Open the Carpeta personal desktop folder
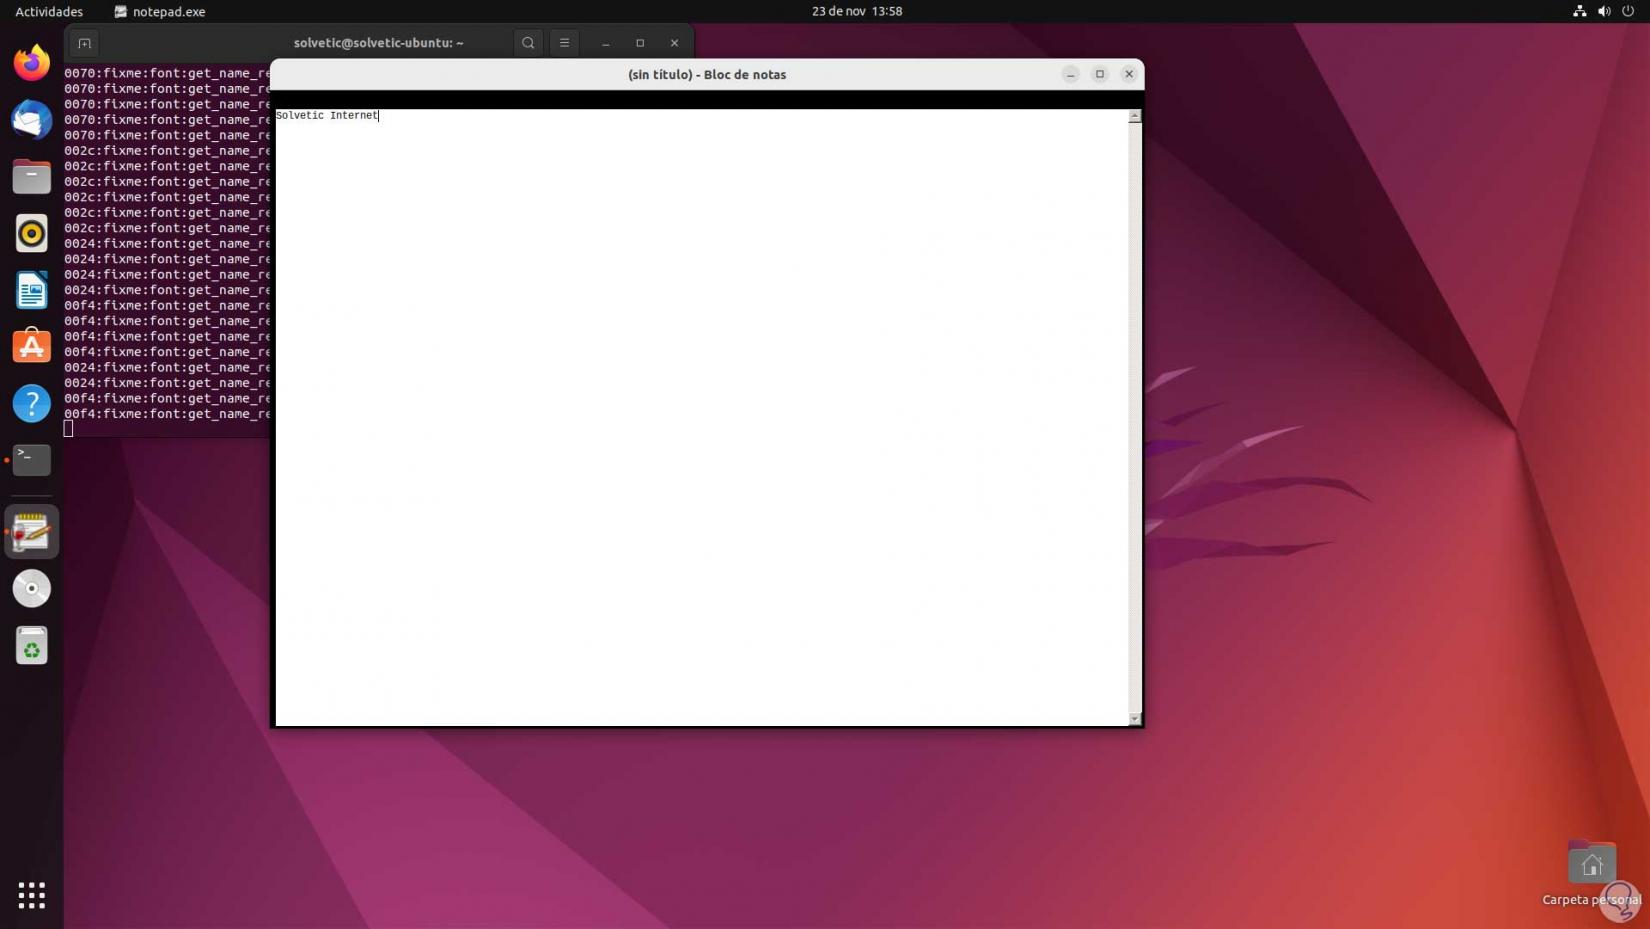 click(1591, 873)
